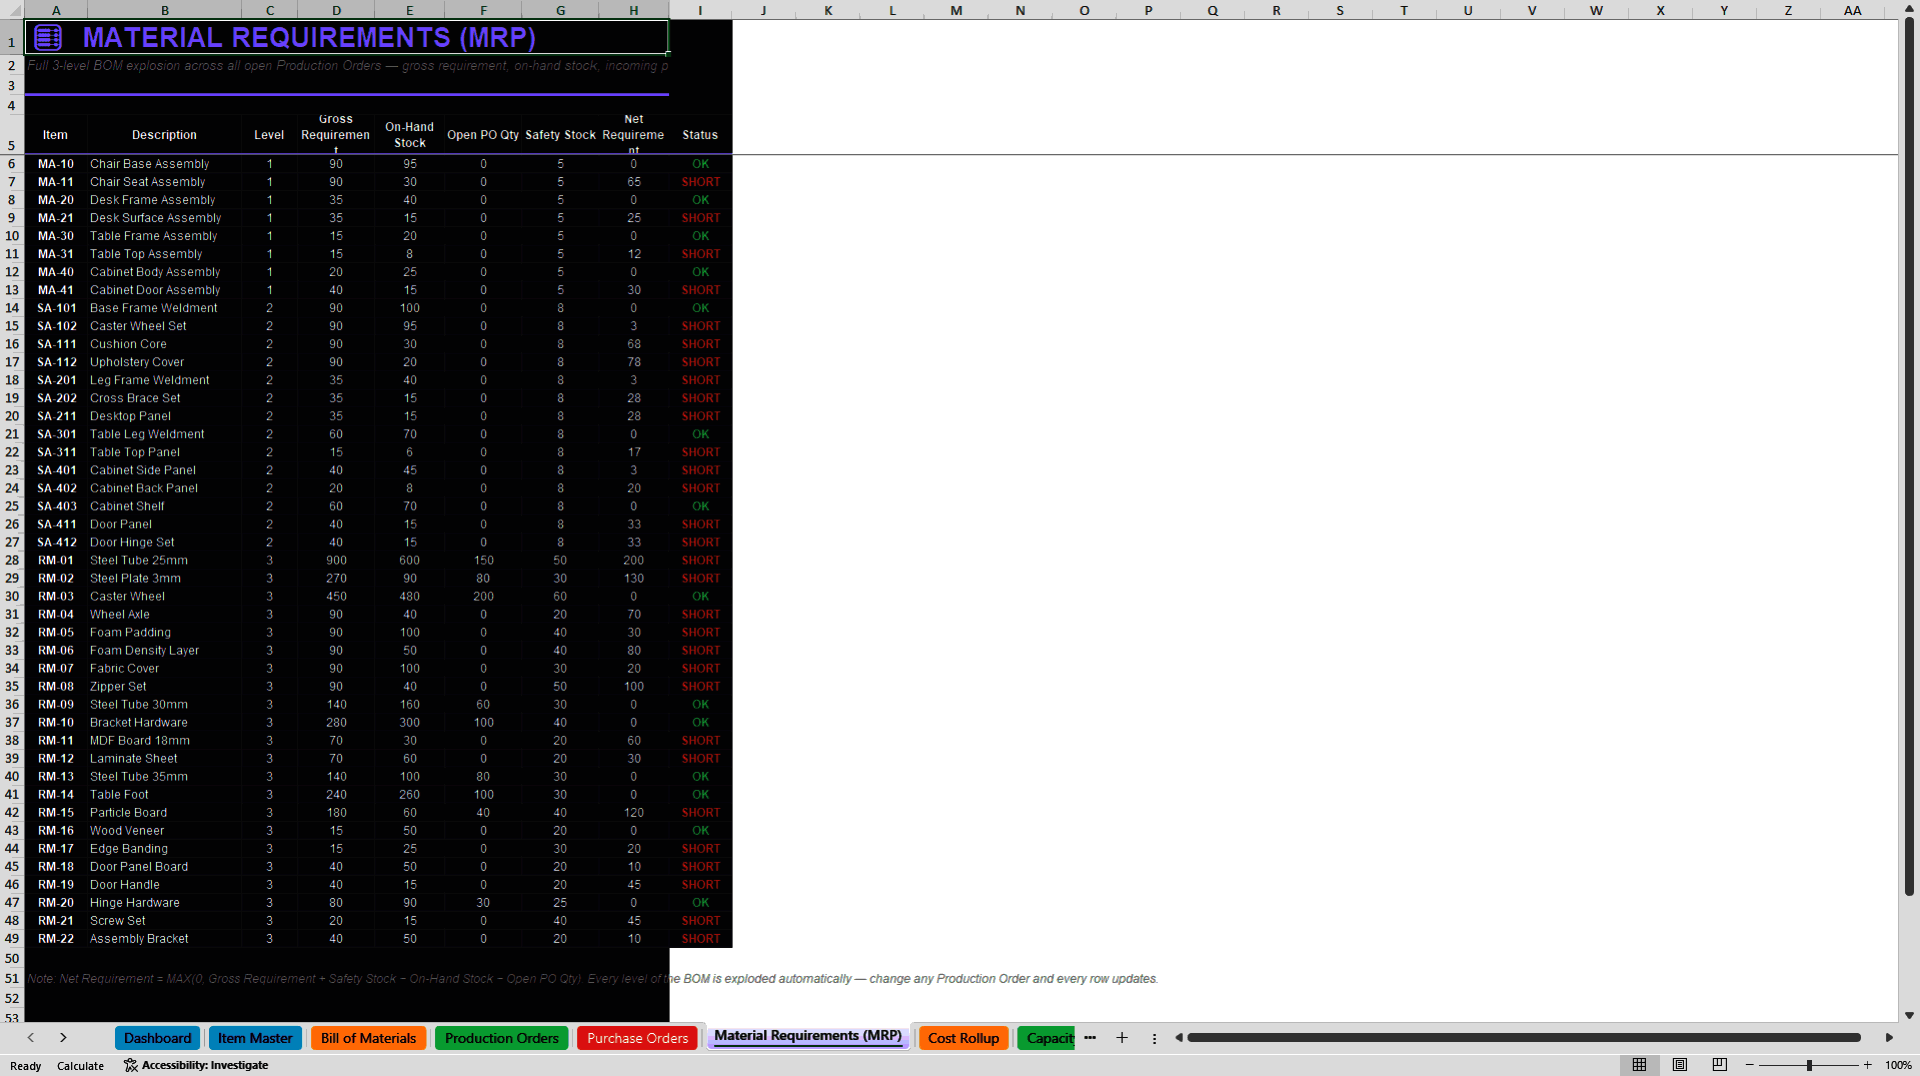Image resolution: width=1920 pixels, height=1076 pixels.
Task: Select the Hinge Hardware description cell
Action: click(164, 902)
